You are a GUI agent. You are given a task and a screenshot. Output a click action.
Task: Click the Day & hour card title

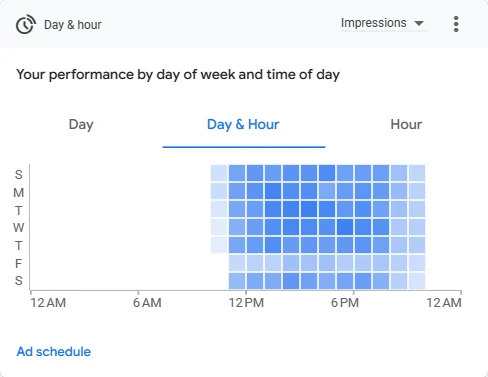pyautogui.click(x=73, y=25)
